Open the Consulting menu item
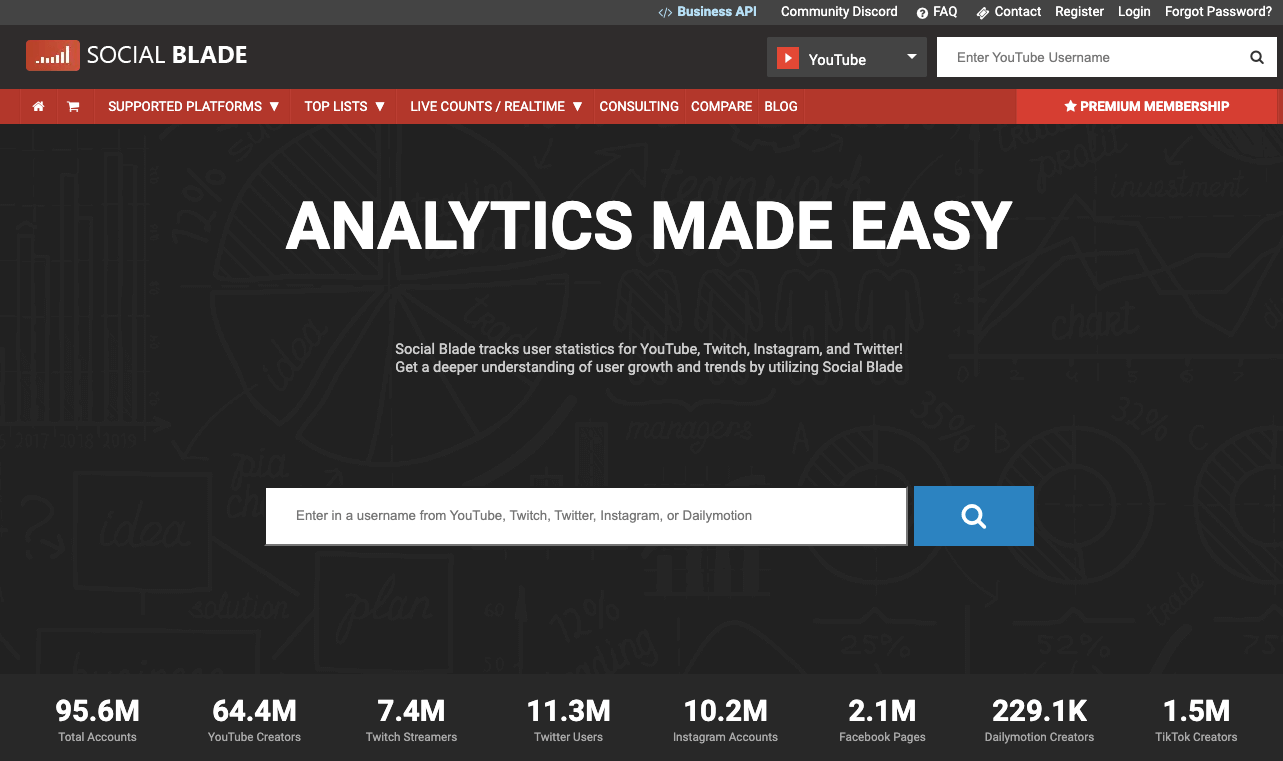This screenshot has height=761, width=1283. coord(639,106)
